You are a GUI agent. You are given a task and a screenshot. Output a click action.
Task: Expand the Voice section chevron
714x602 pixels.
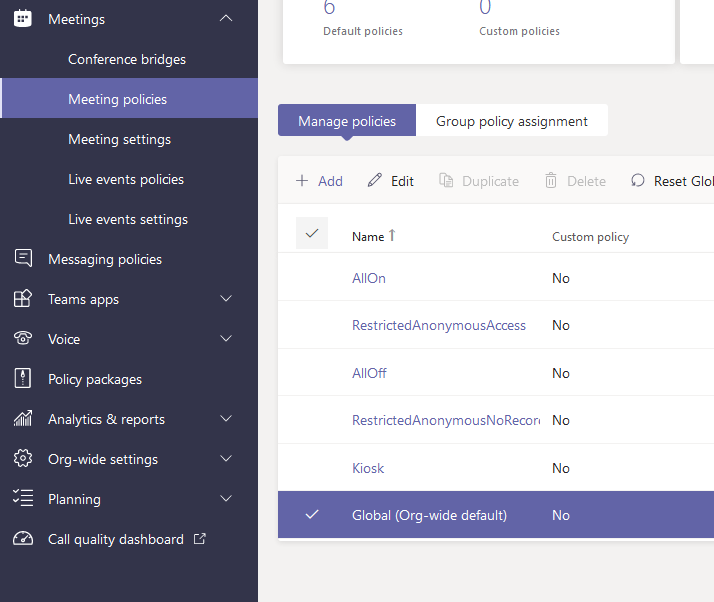[226, 338]
